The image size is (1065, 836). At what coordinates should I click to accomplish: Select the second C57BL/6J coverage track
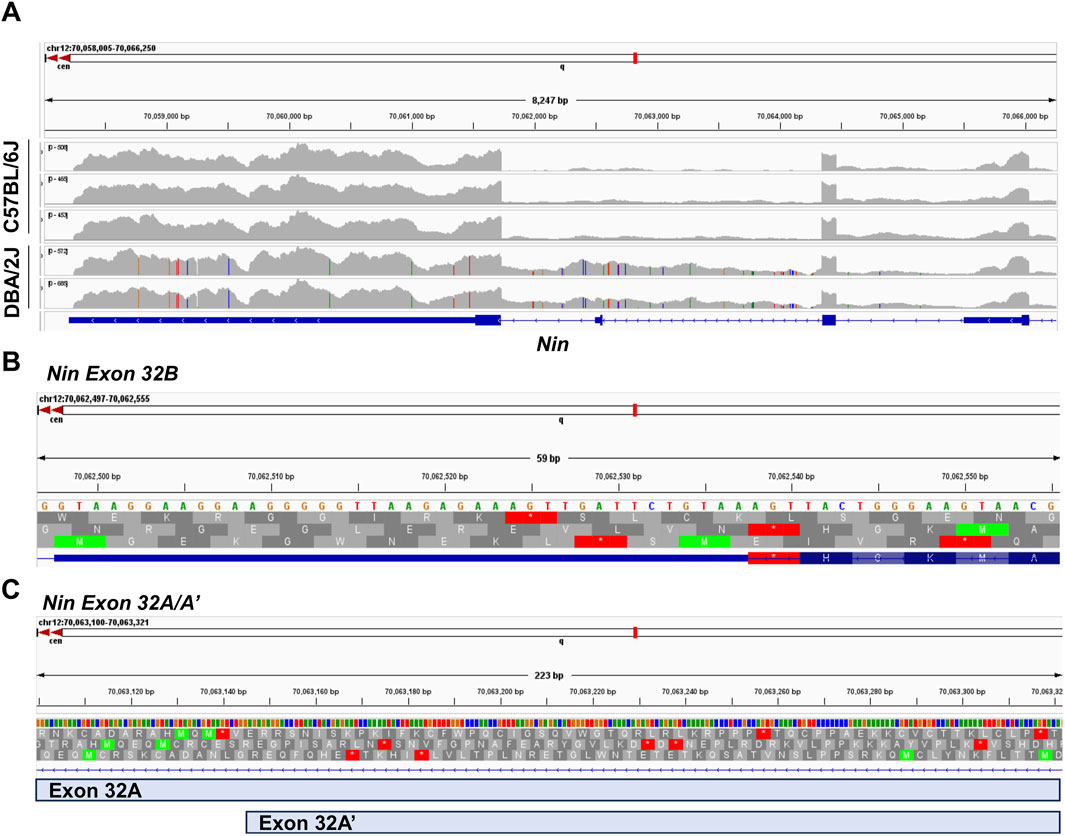click(550, 189)
